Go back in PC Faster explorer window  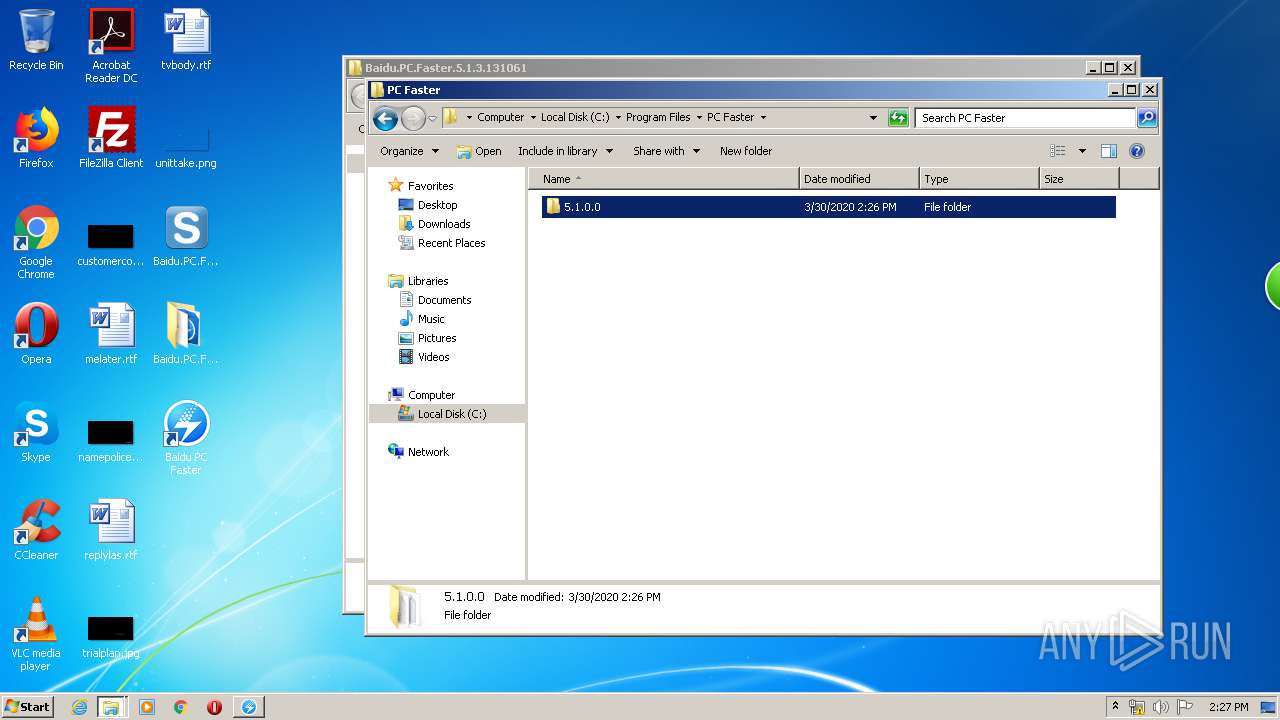point(385,119)
